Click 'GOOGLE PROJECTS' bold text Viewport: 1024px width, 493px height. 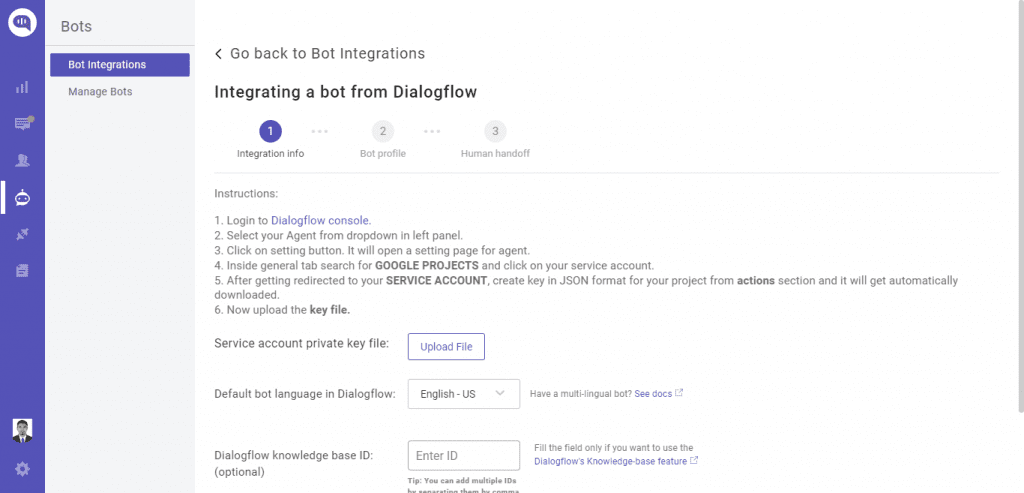pyautogui.click(x=427, y=266)
